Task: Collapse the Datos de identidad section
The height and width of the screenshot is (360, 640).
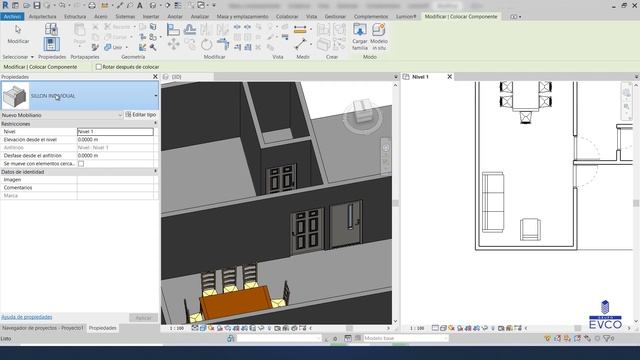Action: 155,171
